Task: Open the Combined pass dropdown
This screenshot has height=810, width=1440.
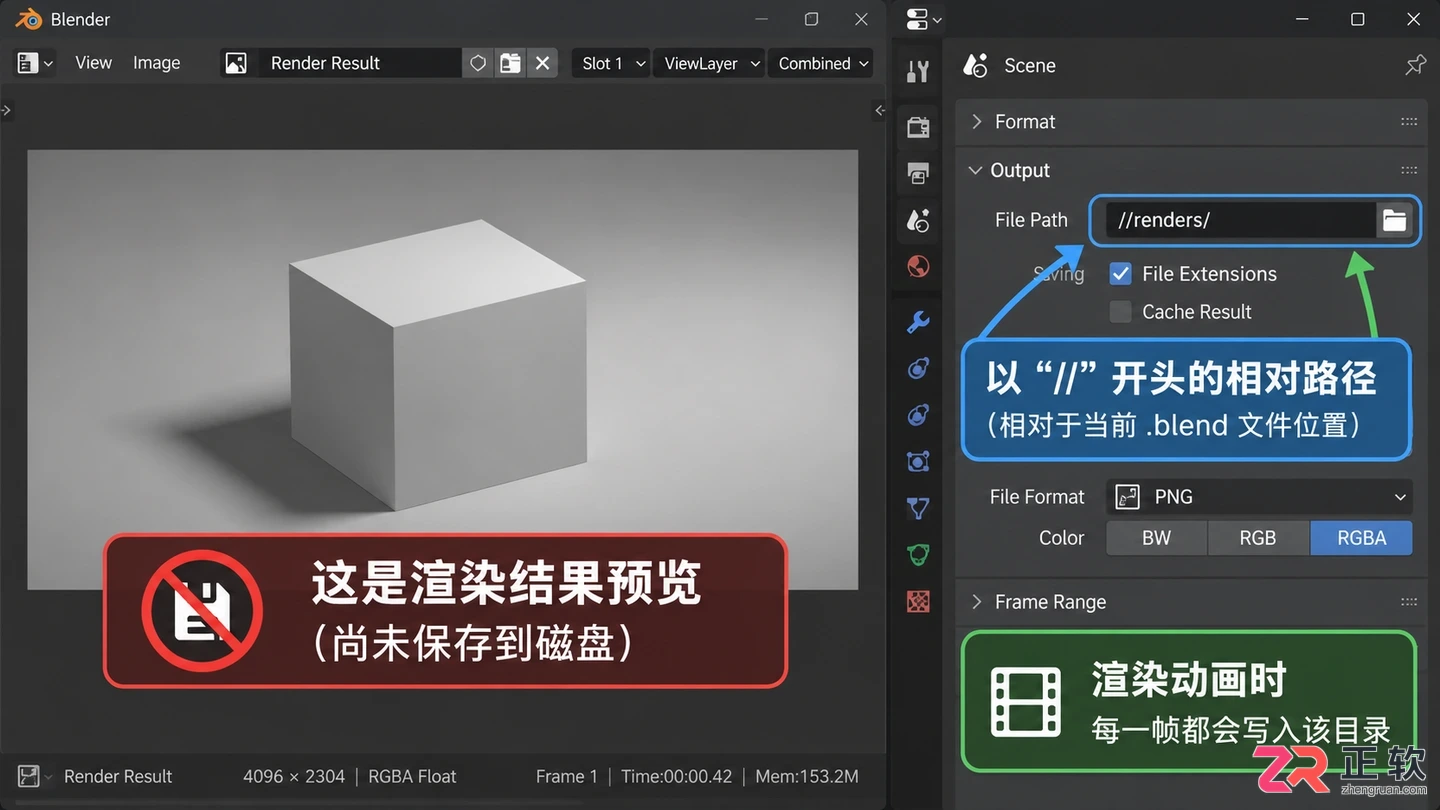Action: [x=821, y=63]
